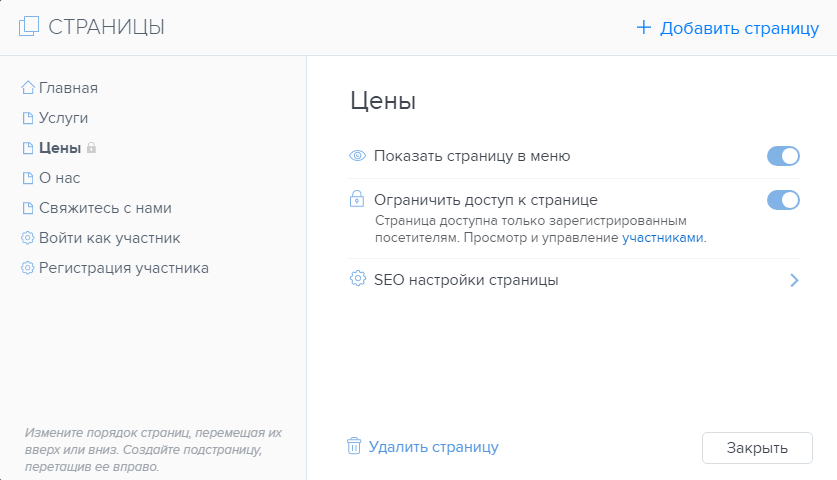837x480 pixels.
Task: Open the Главная page in the list
Action: [x=68, y=88]
